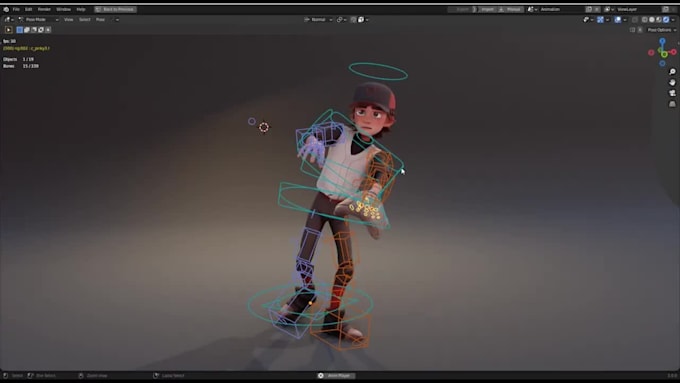
Task: Open the viewport View menu
Action: [x=69, y=20]
